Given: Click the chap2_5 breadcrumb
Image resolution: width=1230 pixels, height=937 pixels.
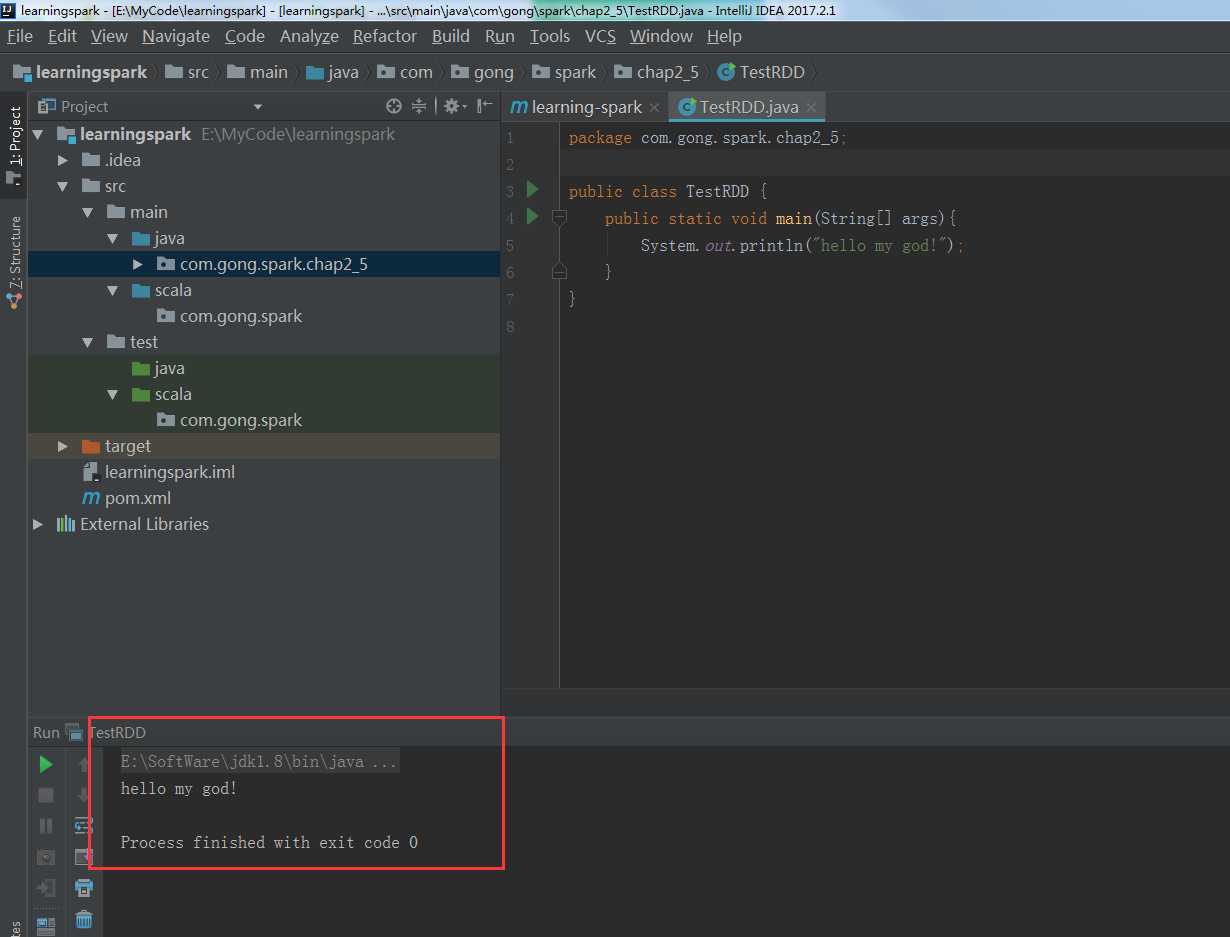Looking at the screenshot, I should coord(657,72).
